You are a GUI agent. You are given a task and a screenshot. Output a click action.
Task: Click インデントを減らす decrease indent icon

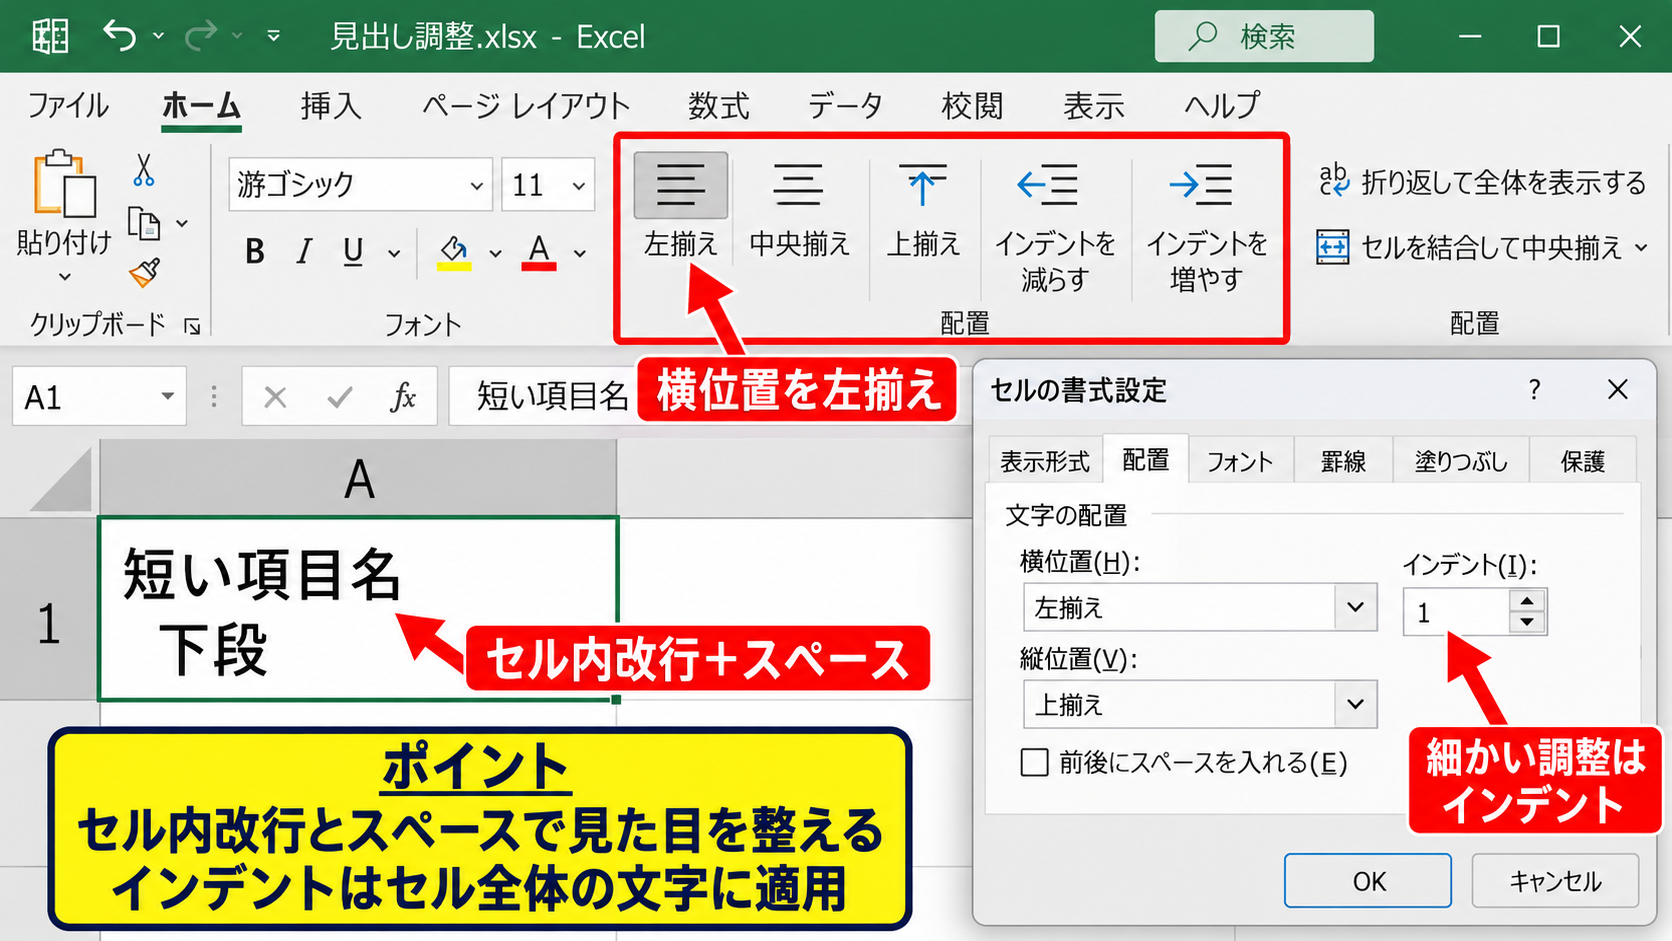pyautogui.click(x=1048, y=186)
